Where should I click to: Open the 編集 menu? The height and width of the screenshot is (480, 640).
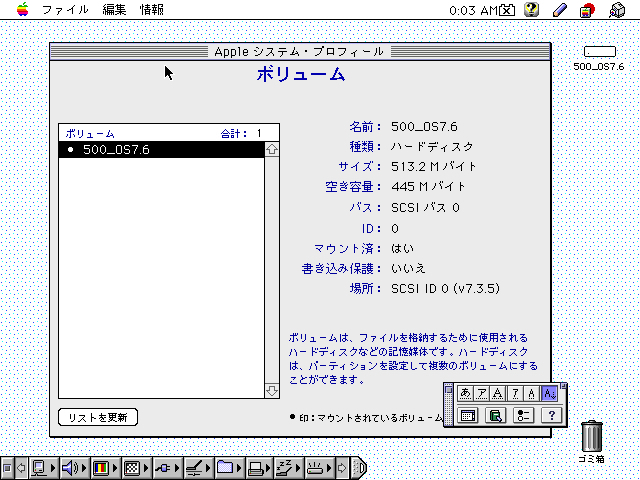tap(114, 9)
